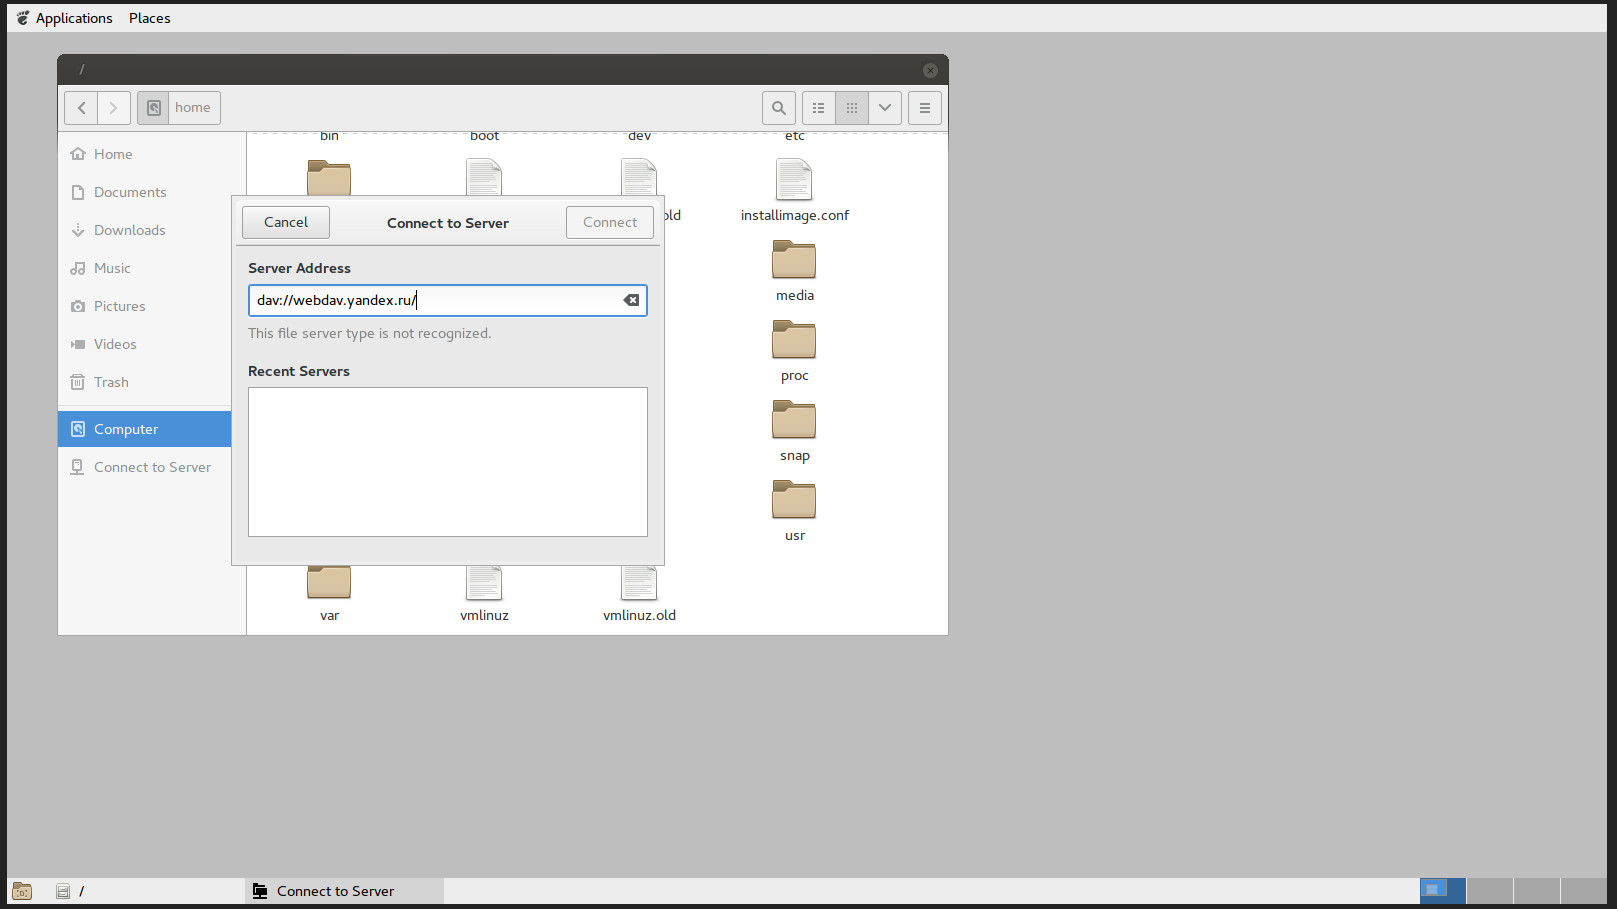Click the GNOME foot logo icon
The width and height of the screenshot is (1617, 909).
coord(22,18)
